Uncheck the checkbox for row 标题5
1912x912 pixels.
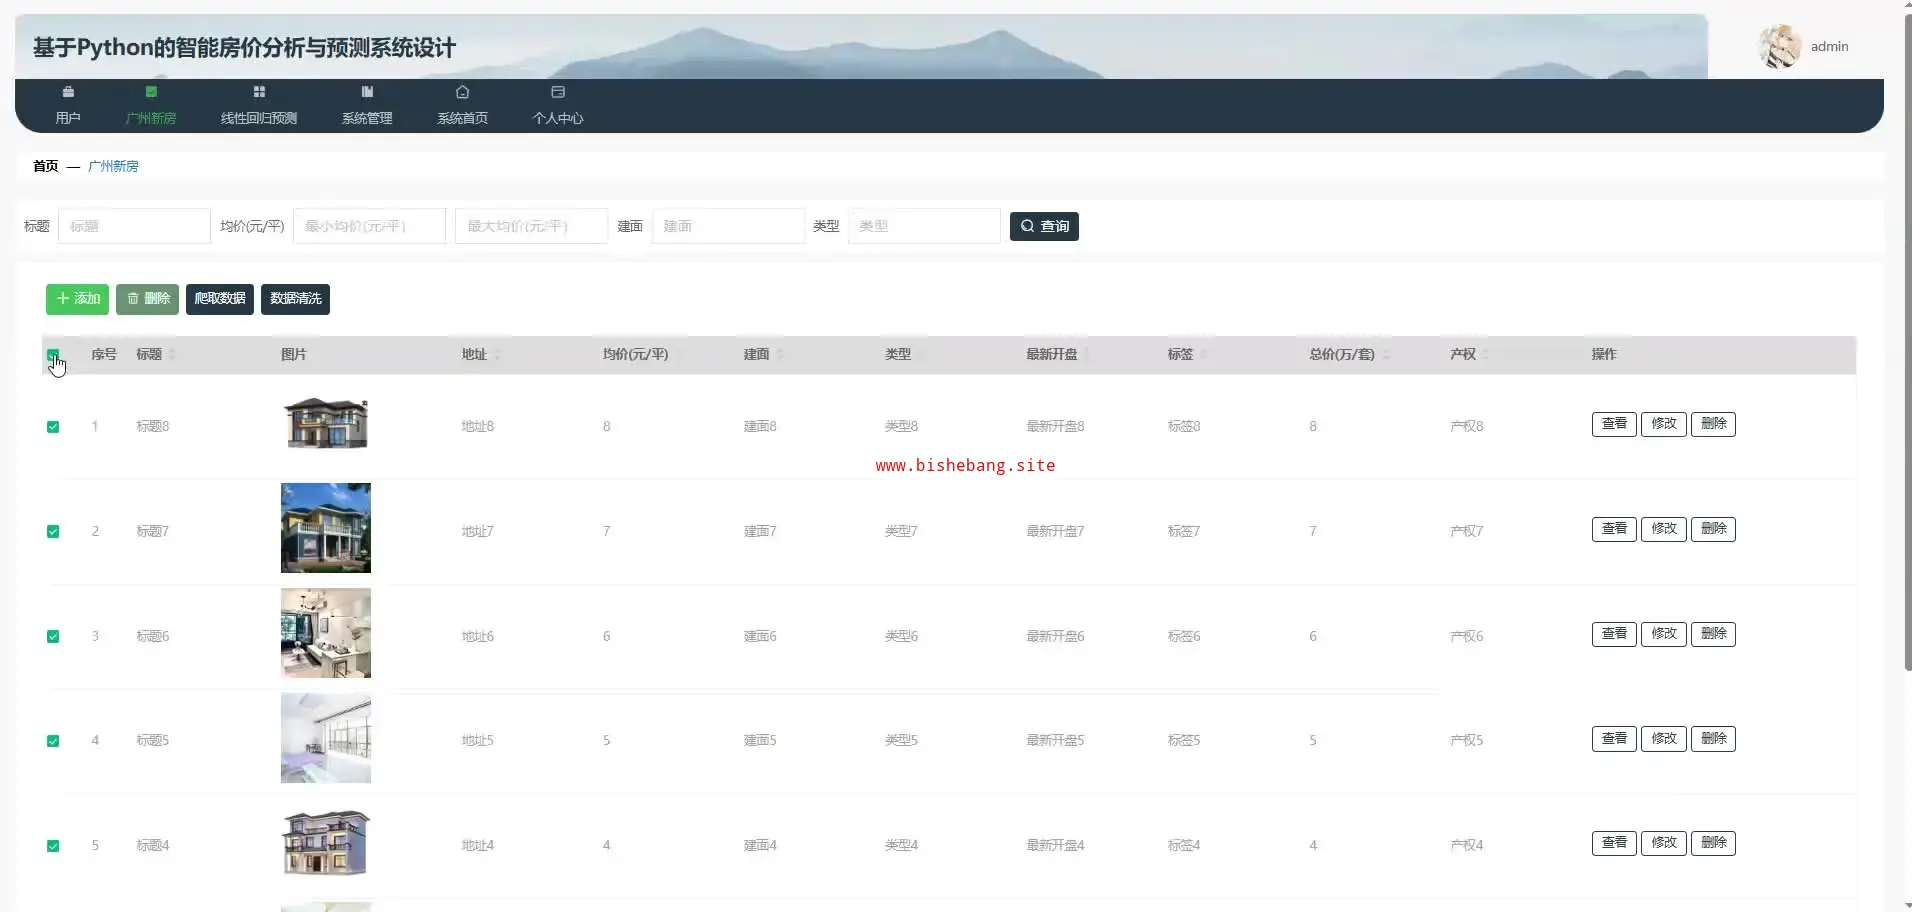tap(53, 741)
